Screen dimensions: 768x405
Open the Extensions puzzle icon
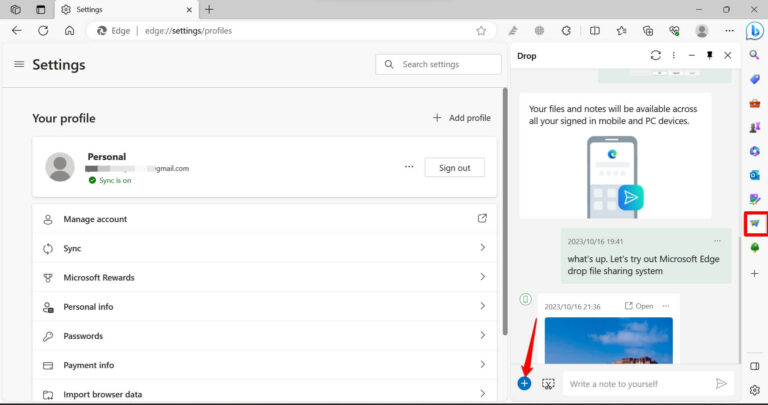coord(566,31)
